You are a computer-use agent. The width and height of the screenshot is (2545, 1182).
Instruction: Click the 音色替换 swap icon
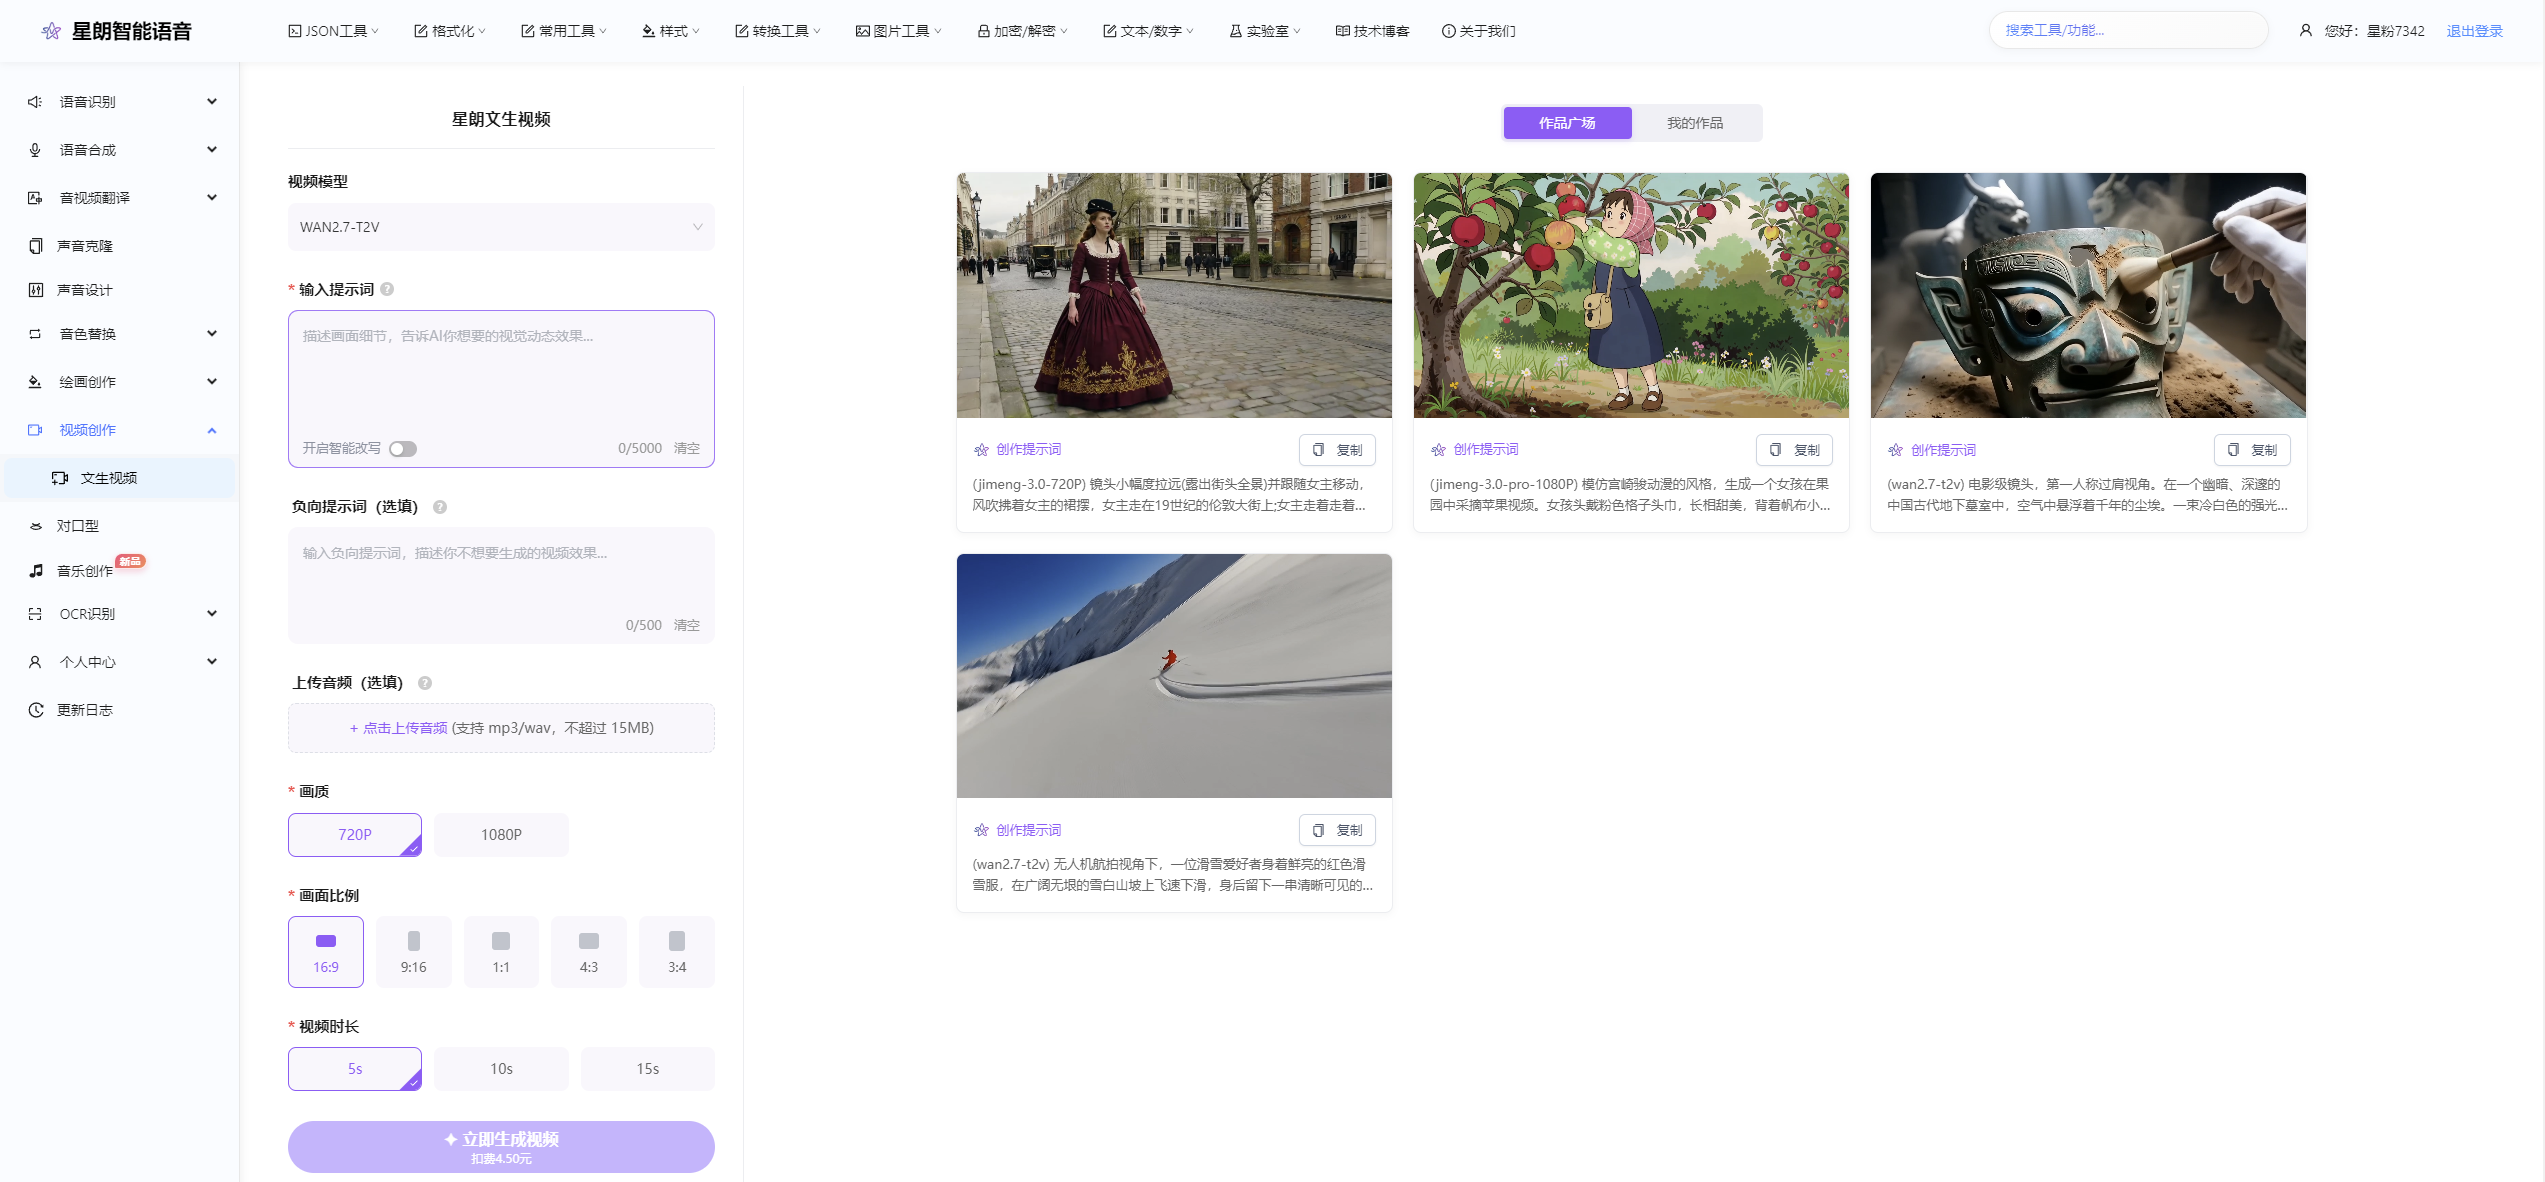coord(35,334)
